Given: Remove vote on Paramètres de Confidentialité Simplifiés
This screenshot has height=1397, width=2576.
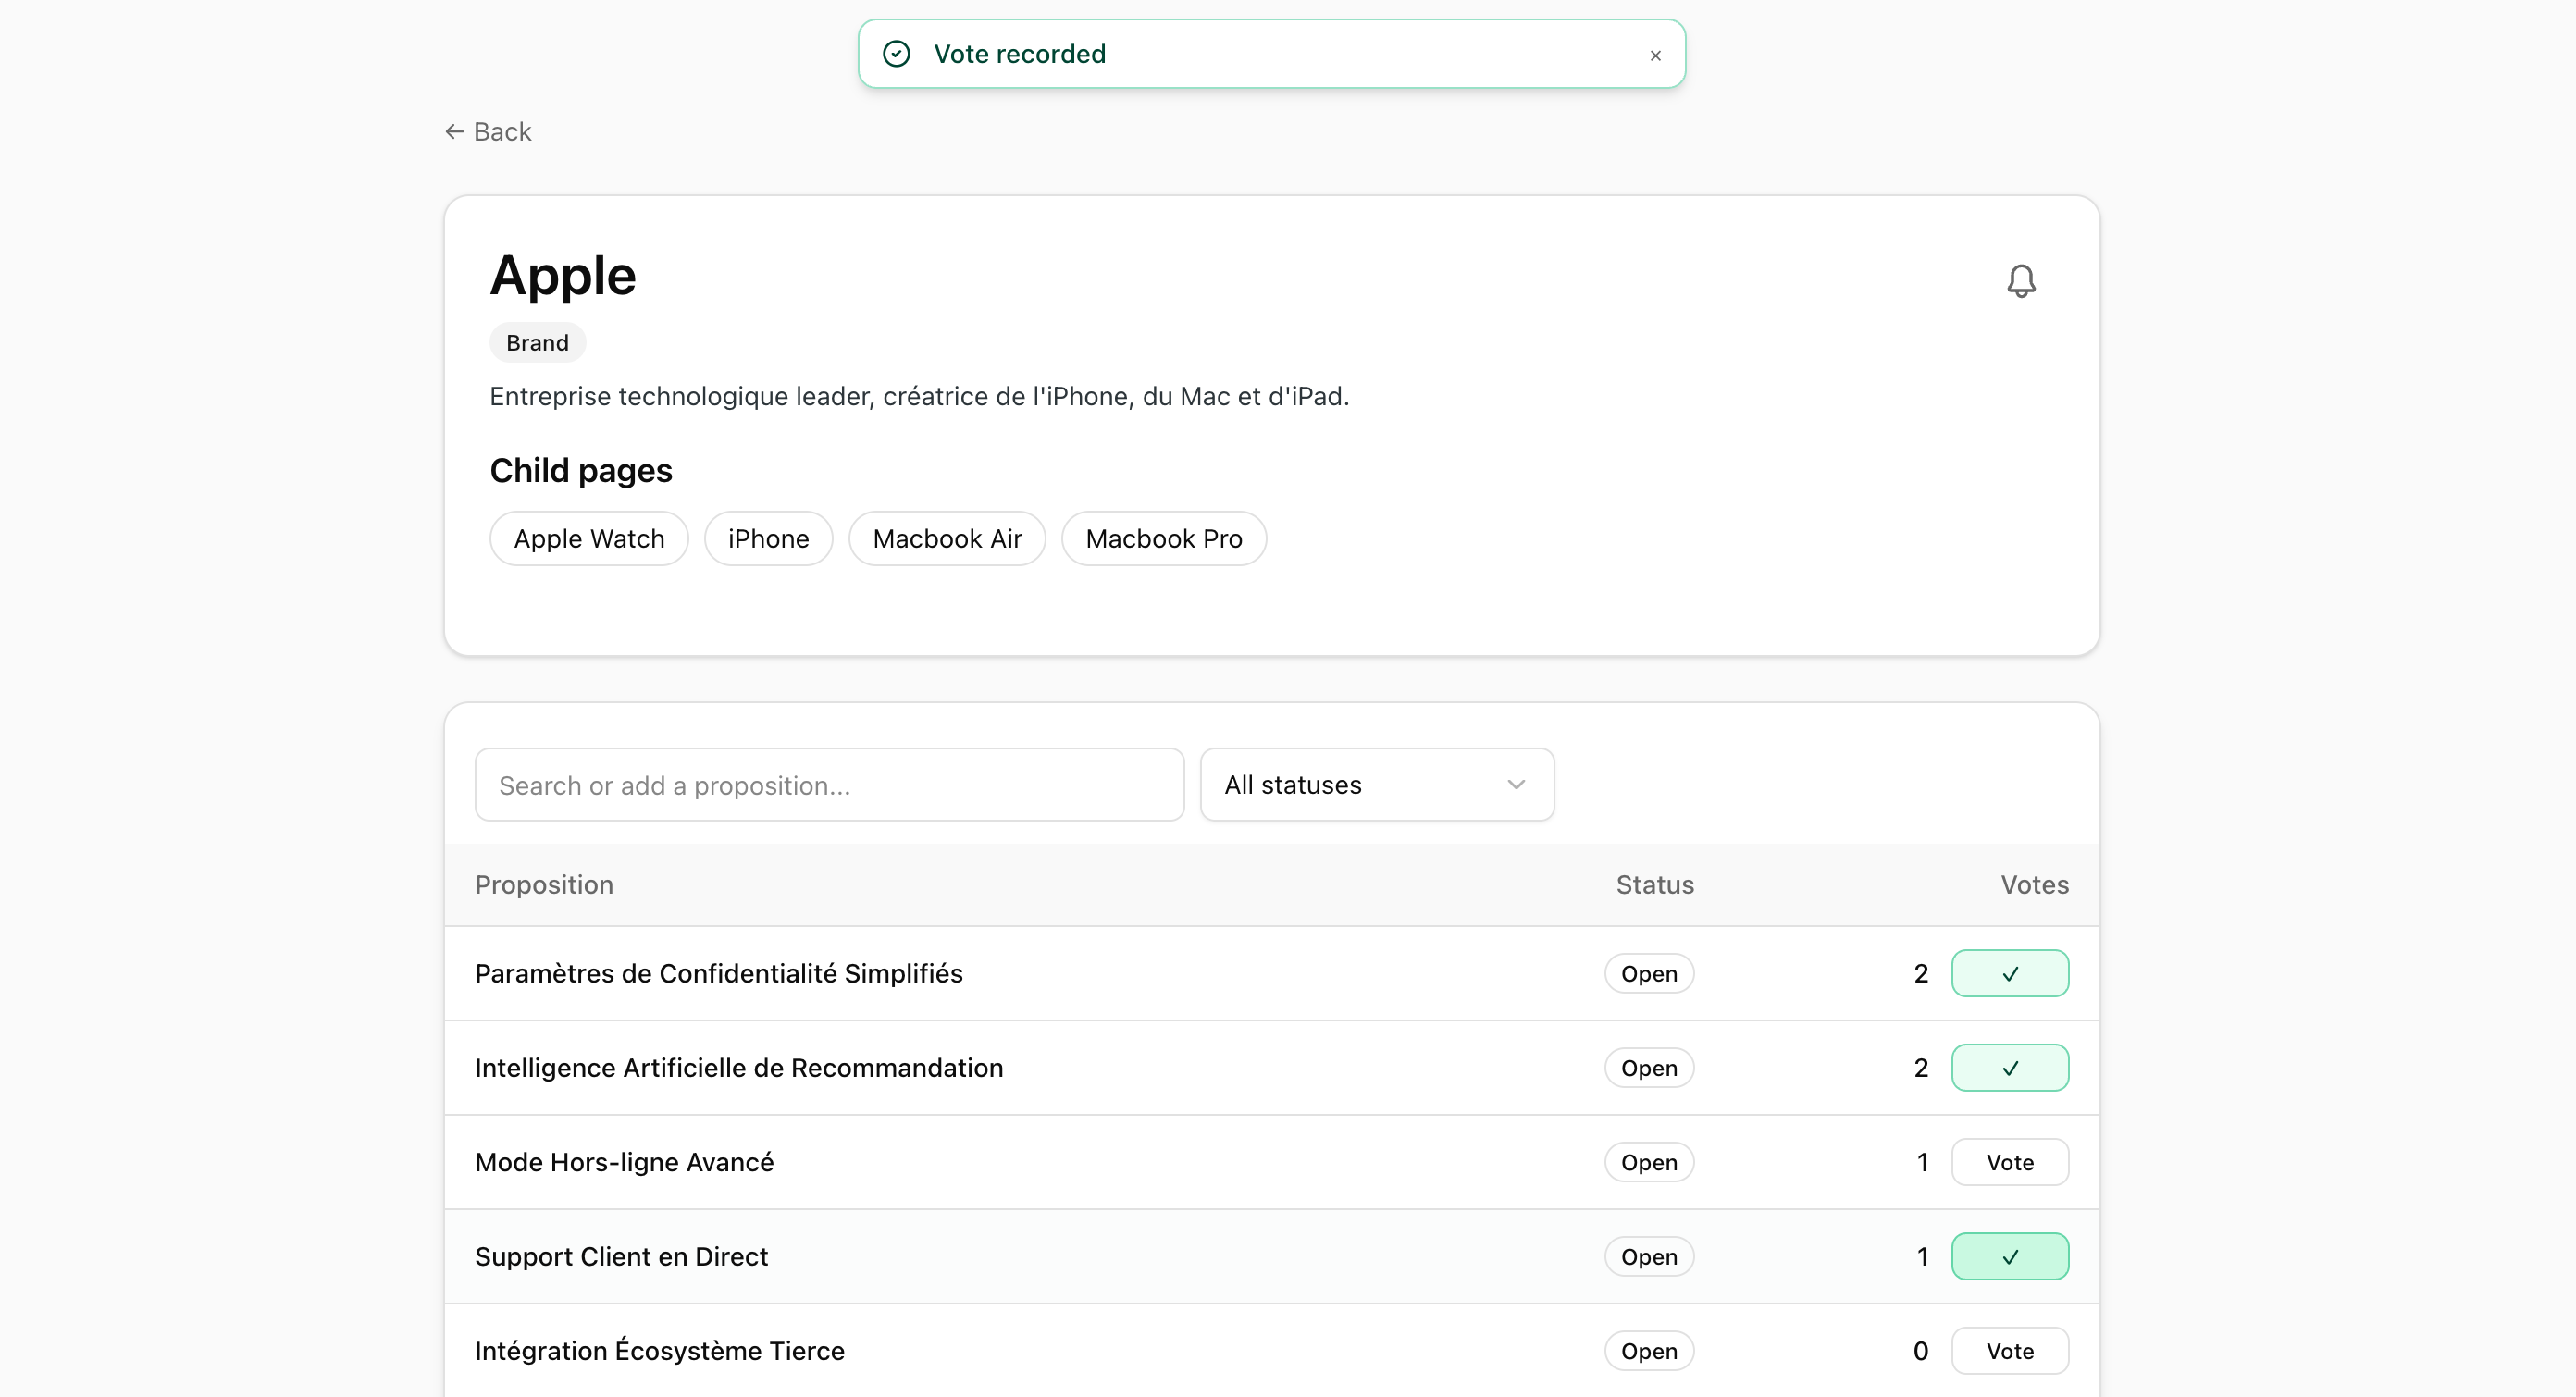Looking at the screenshot, I should coord(2010,972).
